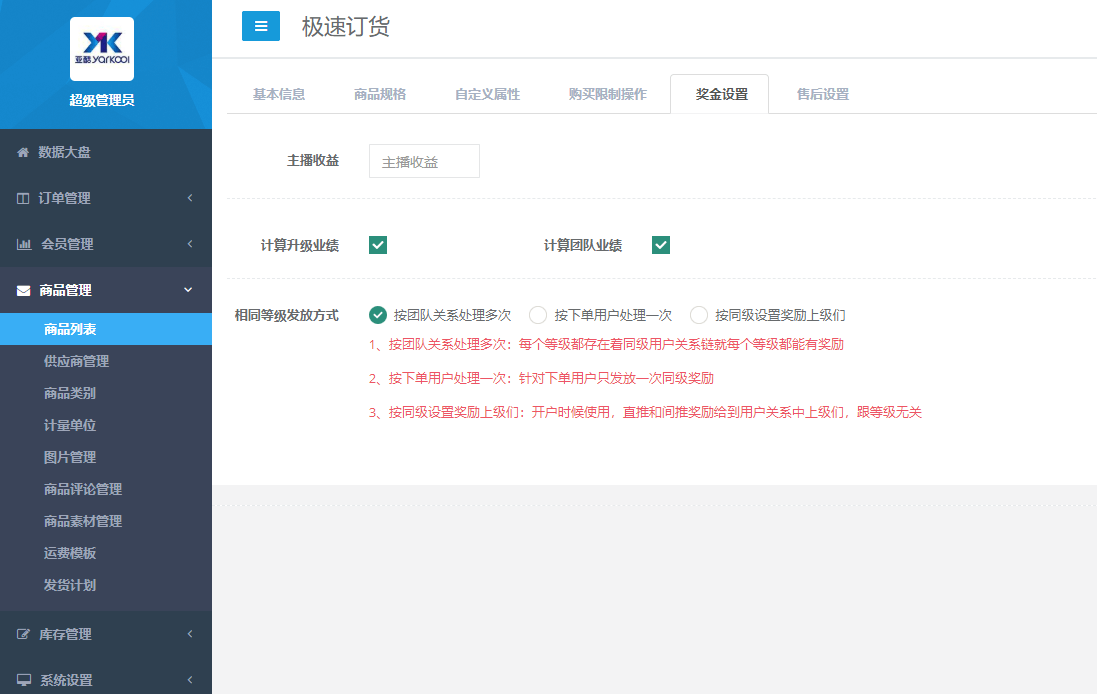Image resolution: width=1097 pixels, height=694 pixels.
Task: Click the 极速订货 page title
Action: tap(346, 27)
